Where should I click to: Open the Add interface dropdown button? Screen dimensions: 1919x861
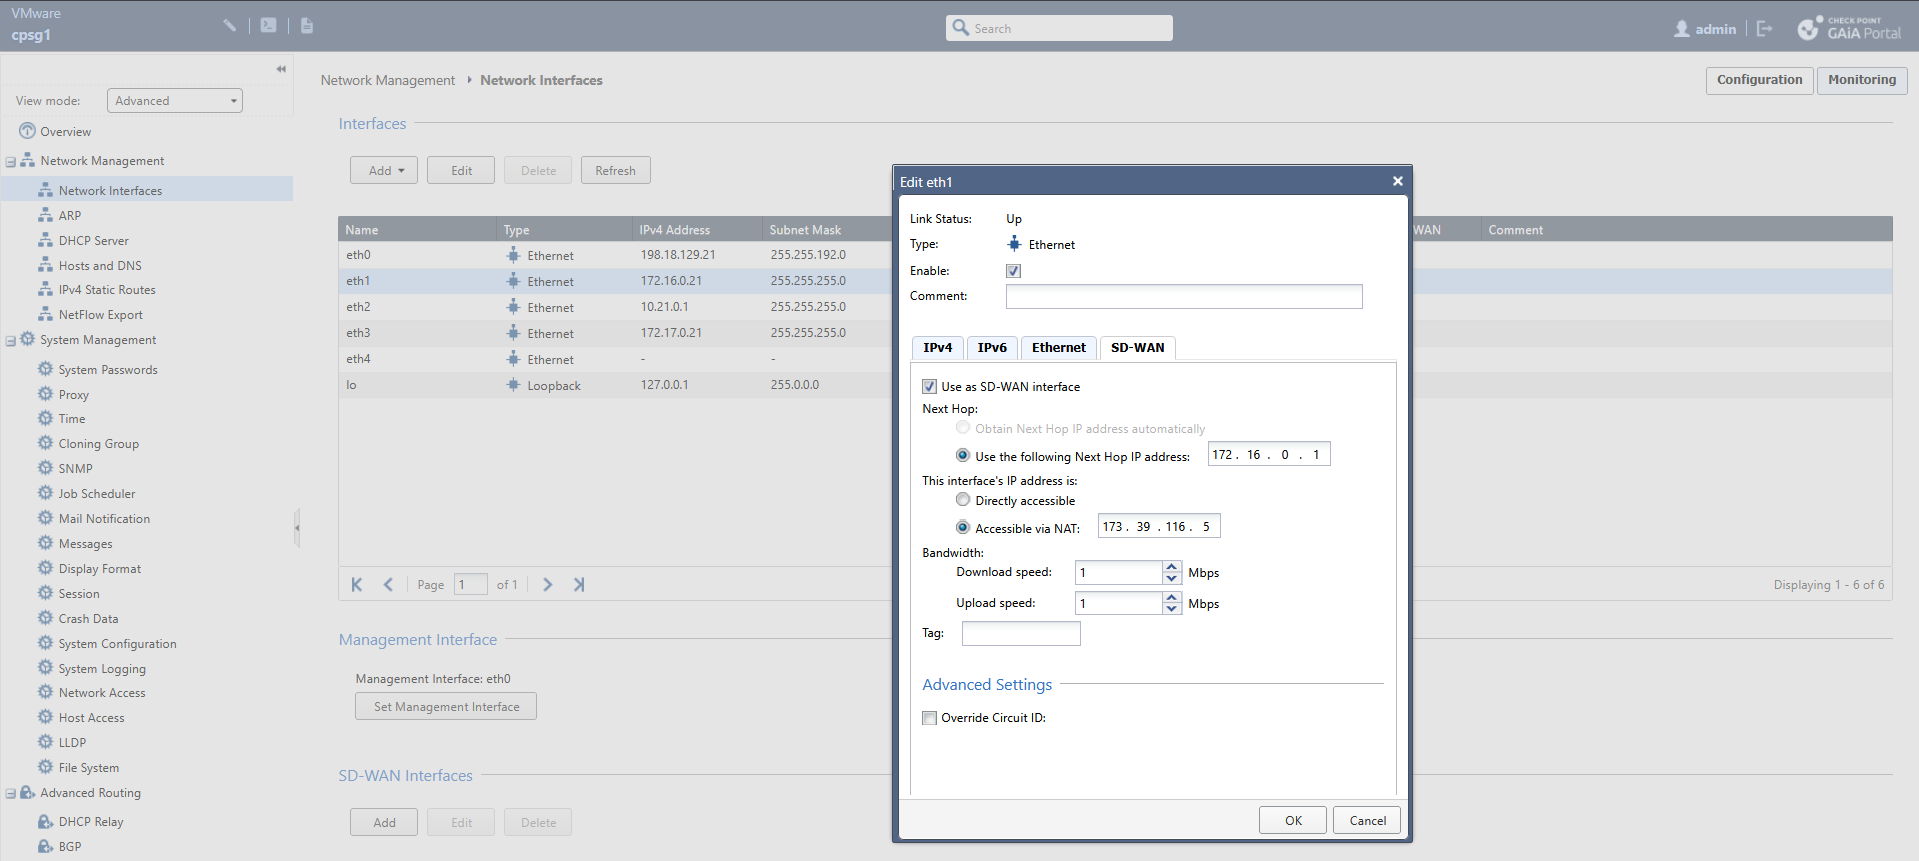(384, 171)
